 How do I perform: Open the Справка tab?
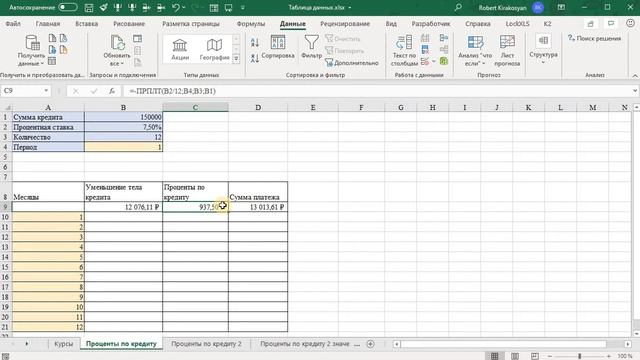478,24
